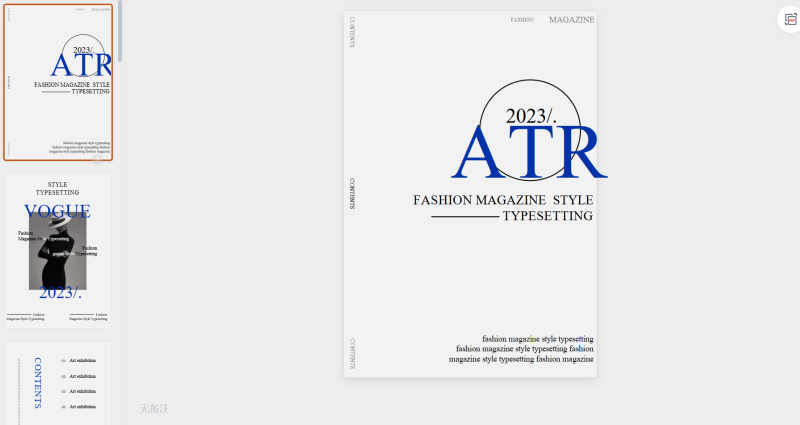Select the MAGAZINE header on main slide
800x425 pixels.
571,20
